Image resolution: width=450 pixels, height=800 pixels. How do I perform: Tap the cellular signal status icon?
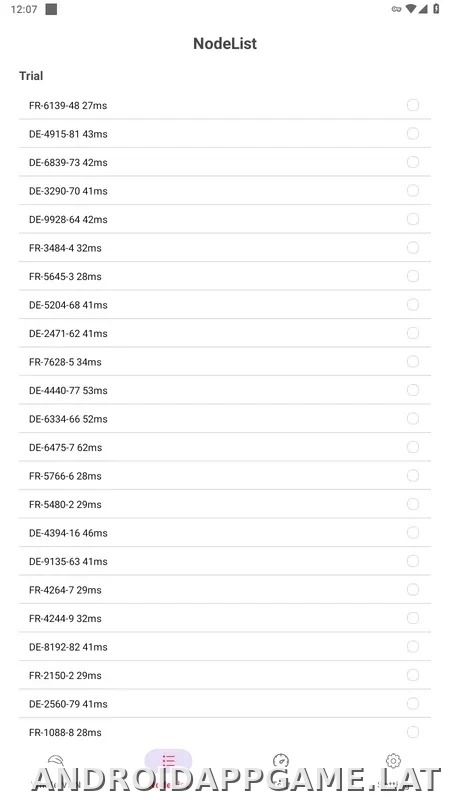423,9
